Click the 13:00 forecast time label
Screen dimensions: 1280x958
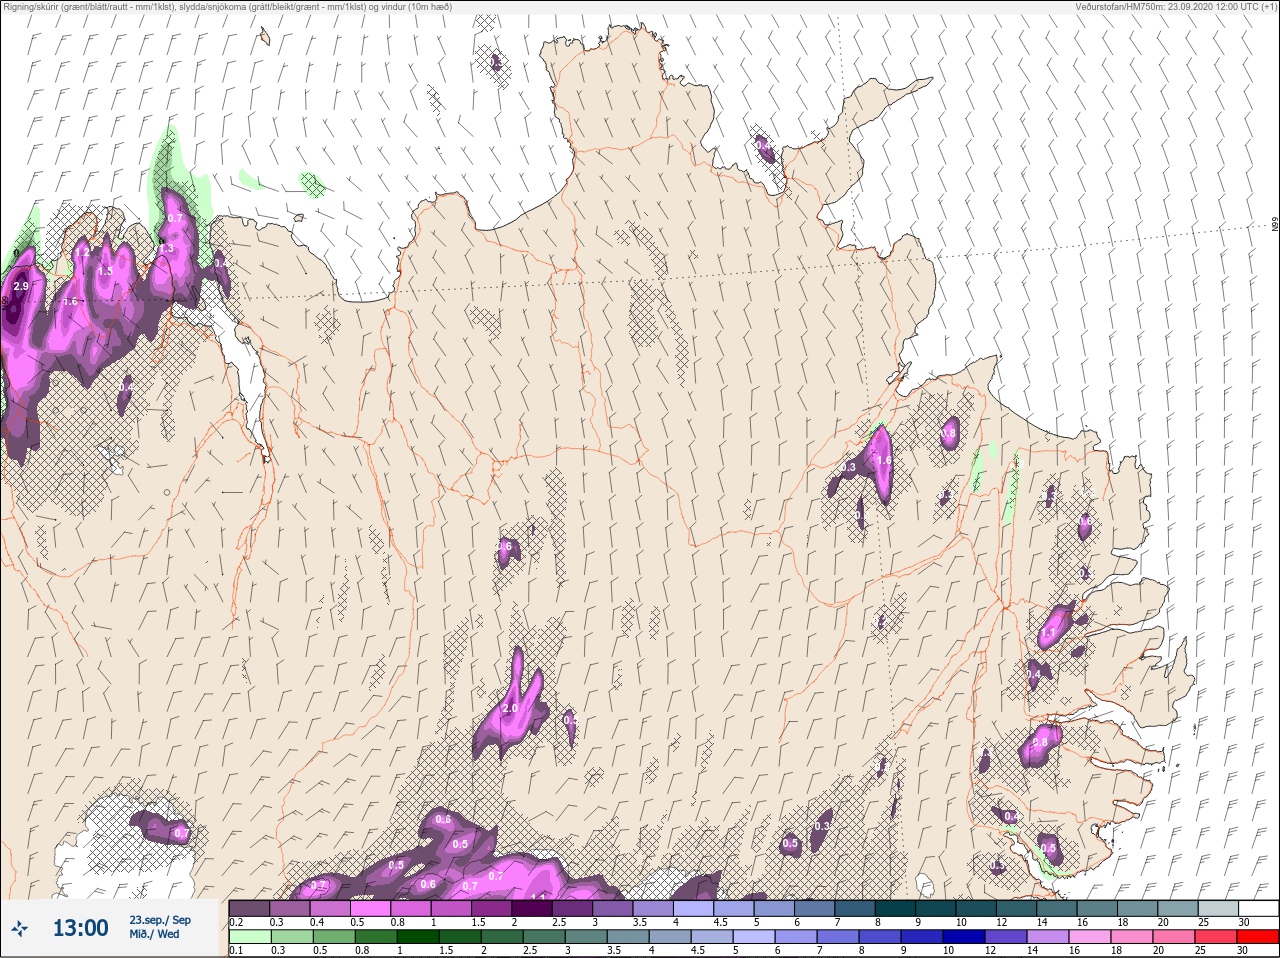pos(80,928)
